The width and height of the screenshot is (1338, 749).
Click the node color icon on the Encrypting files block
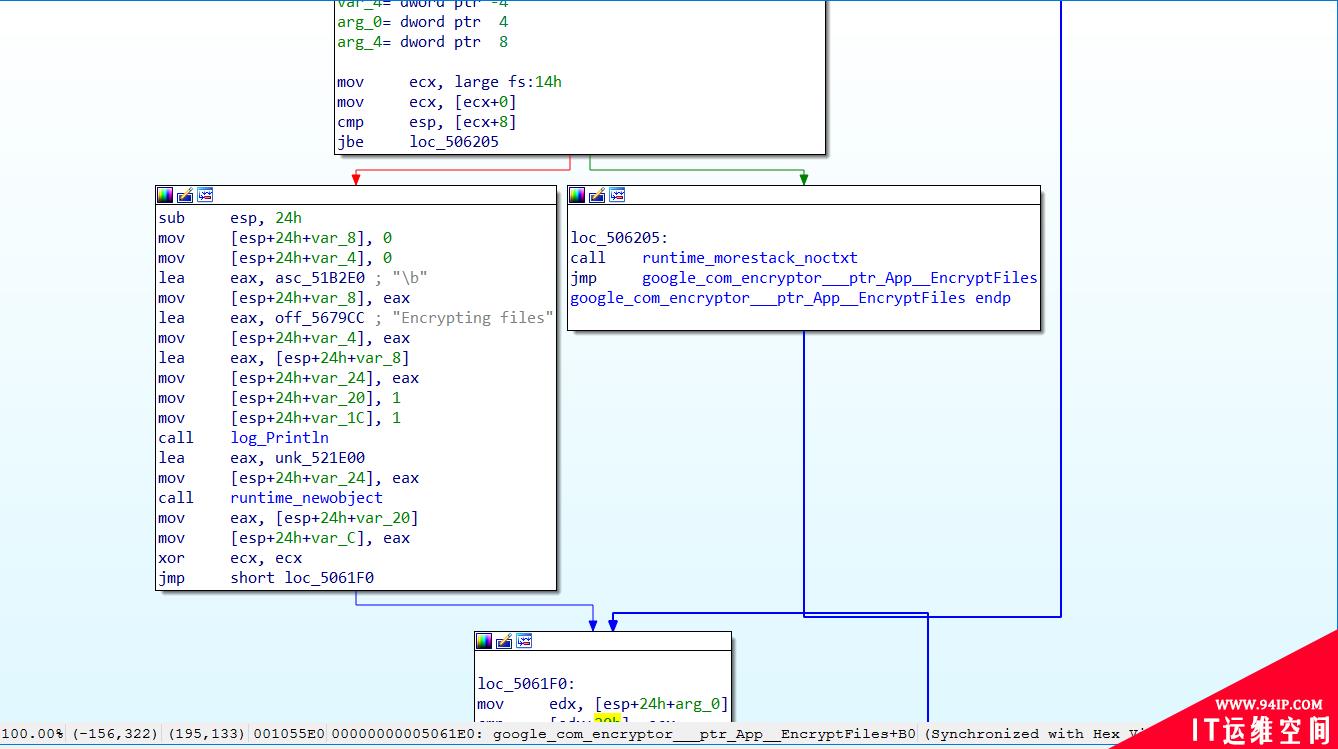coord(165,195)
